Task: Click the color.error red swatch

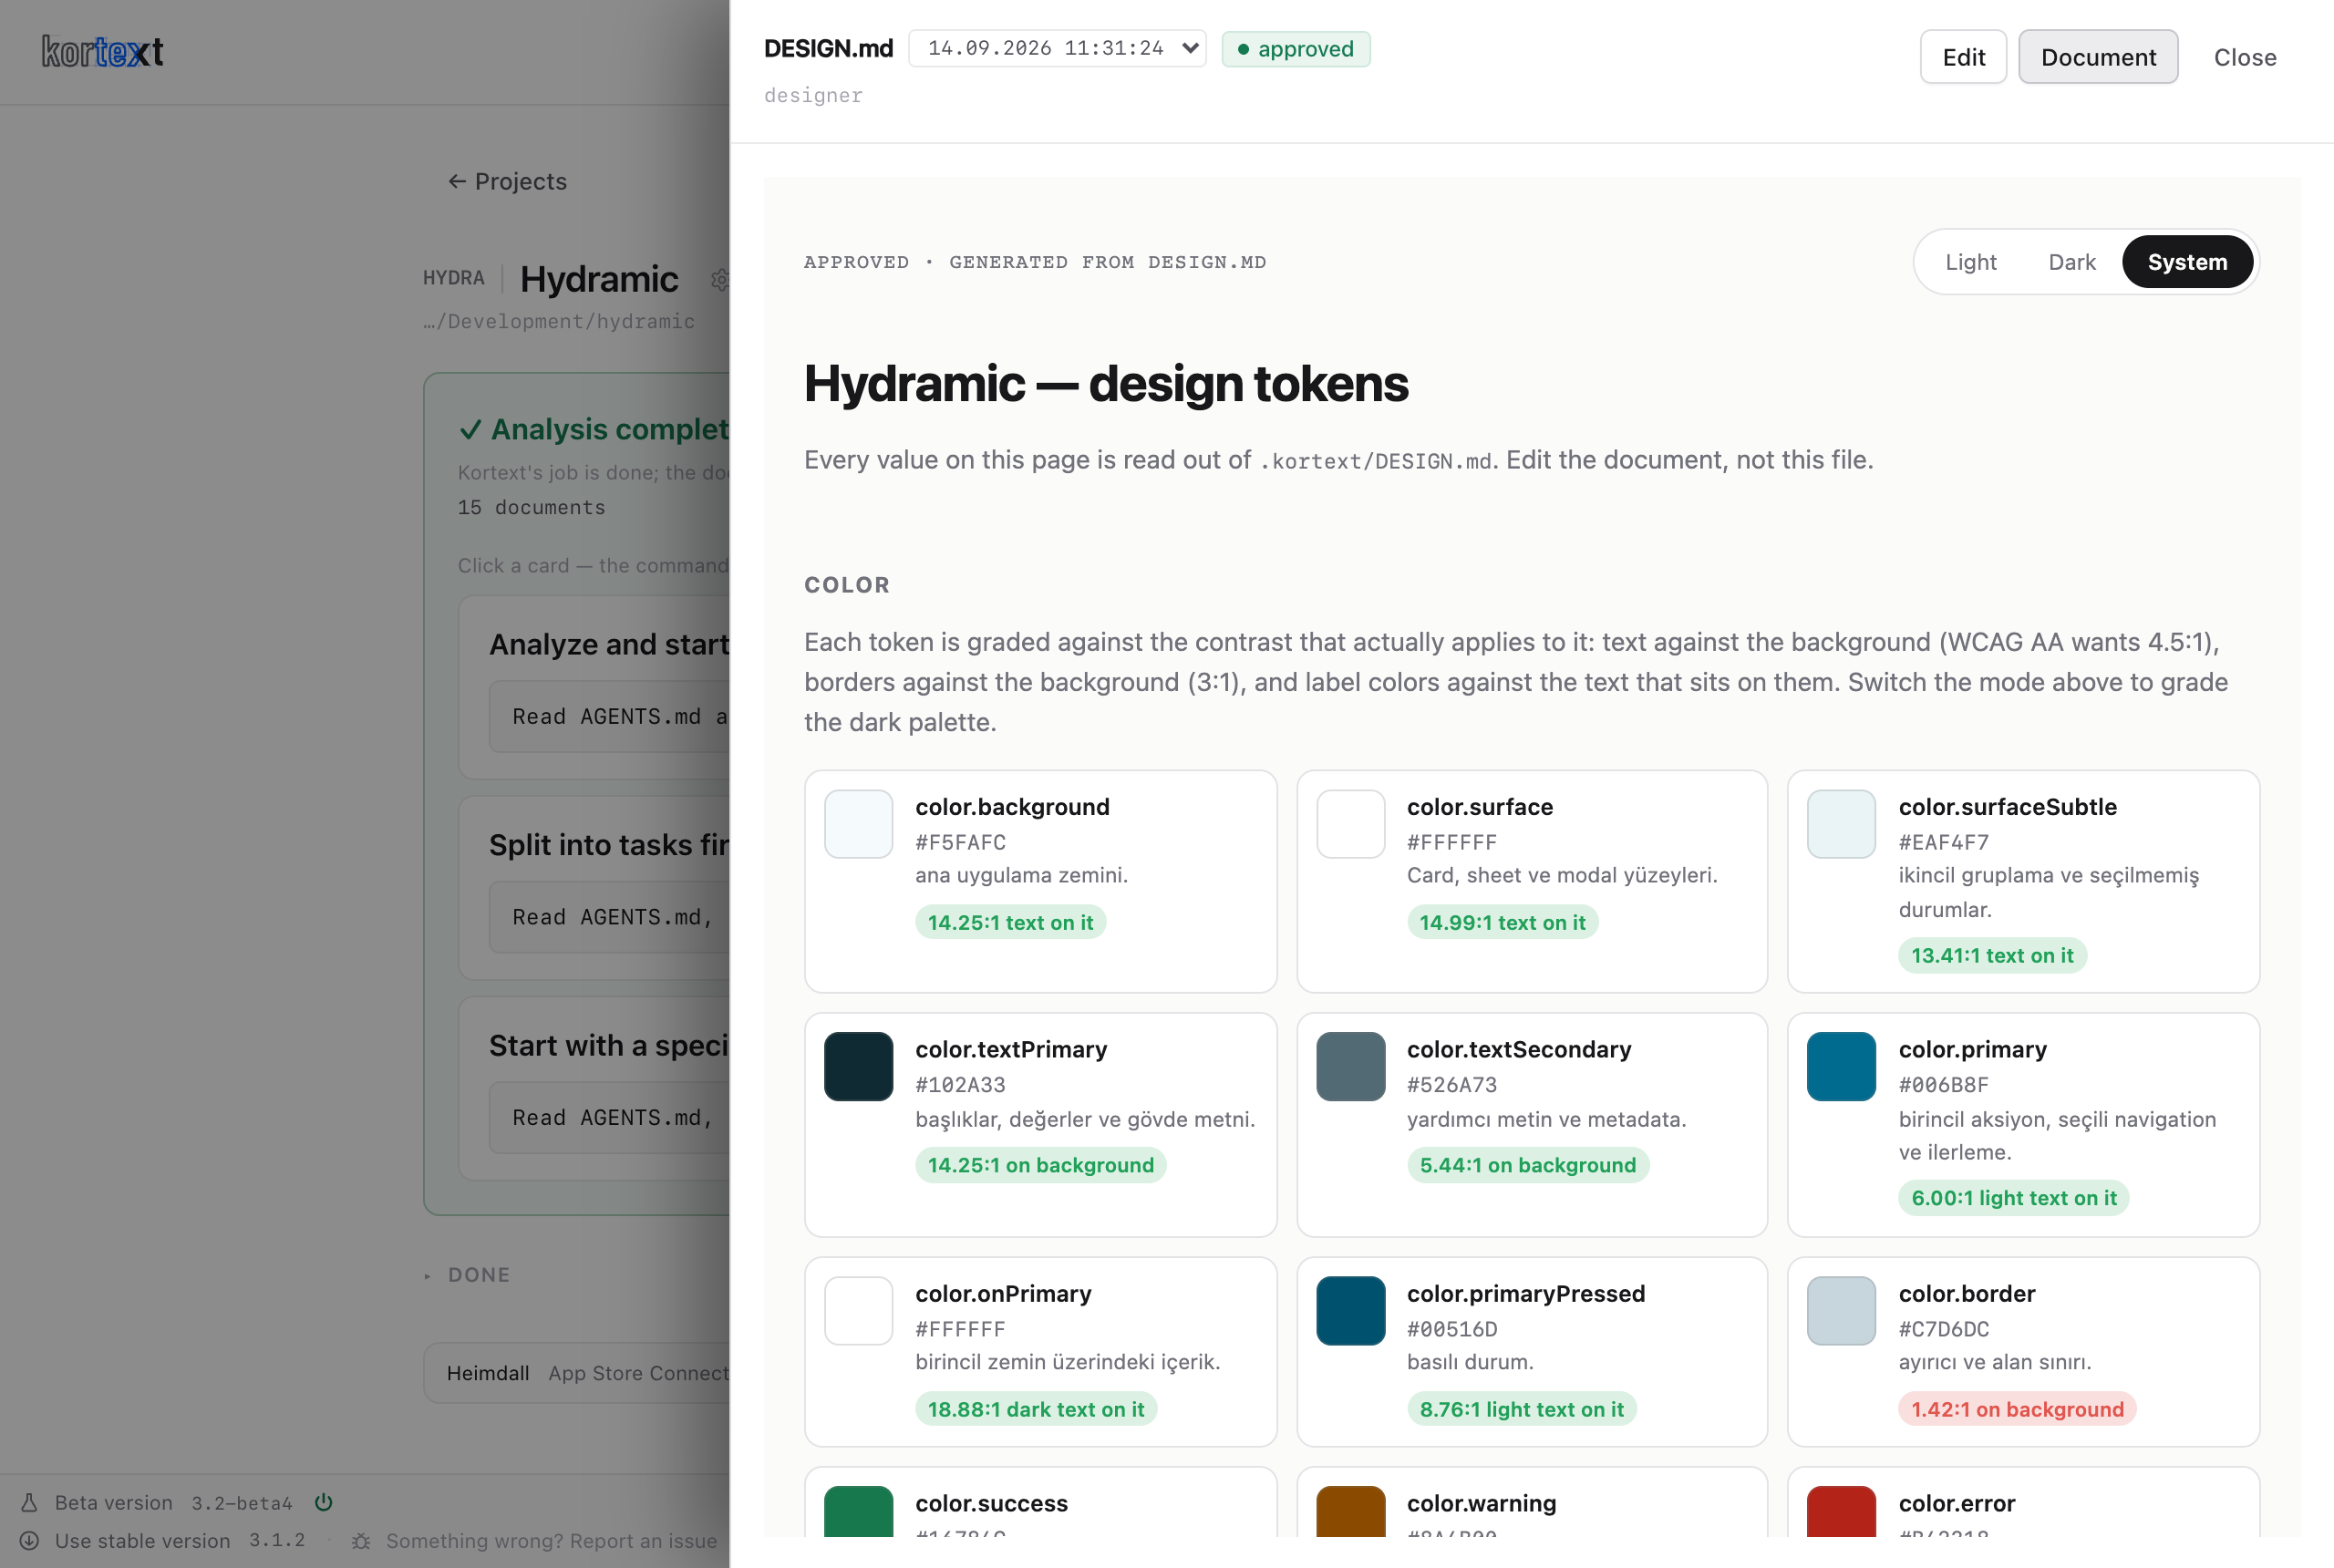Action: [1841, 1511]
